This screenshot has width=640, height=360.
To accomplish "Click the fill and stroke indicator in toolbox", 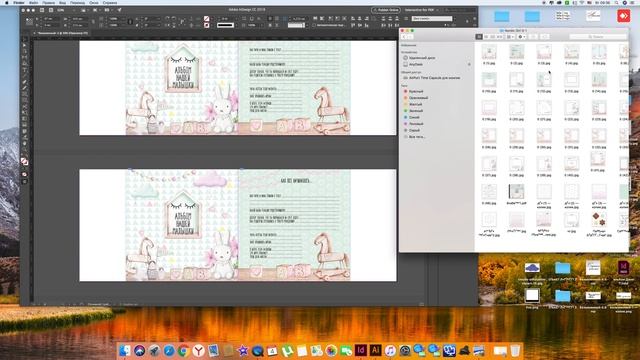I will [24, 162].
